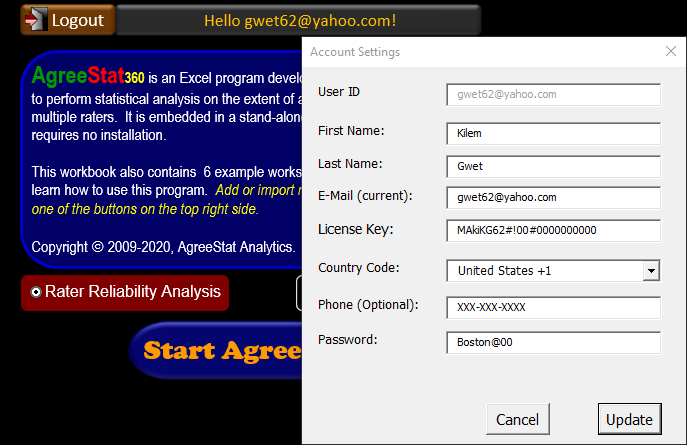The width and height of the screenshot is (687, 445).
Task: Click the E-Mail (current) label
Action: tap(365, 196)
